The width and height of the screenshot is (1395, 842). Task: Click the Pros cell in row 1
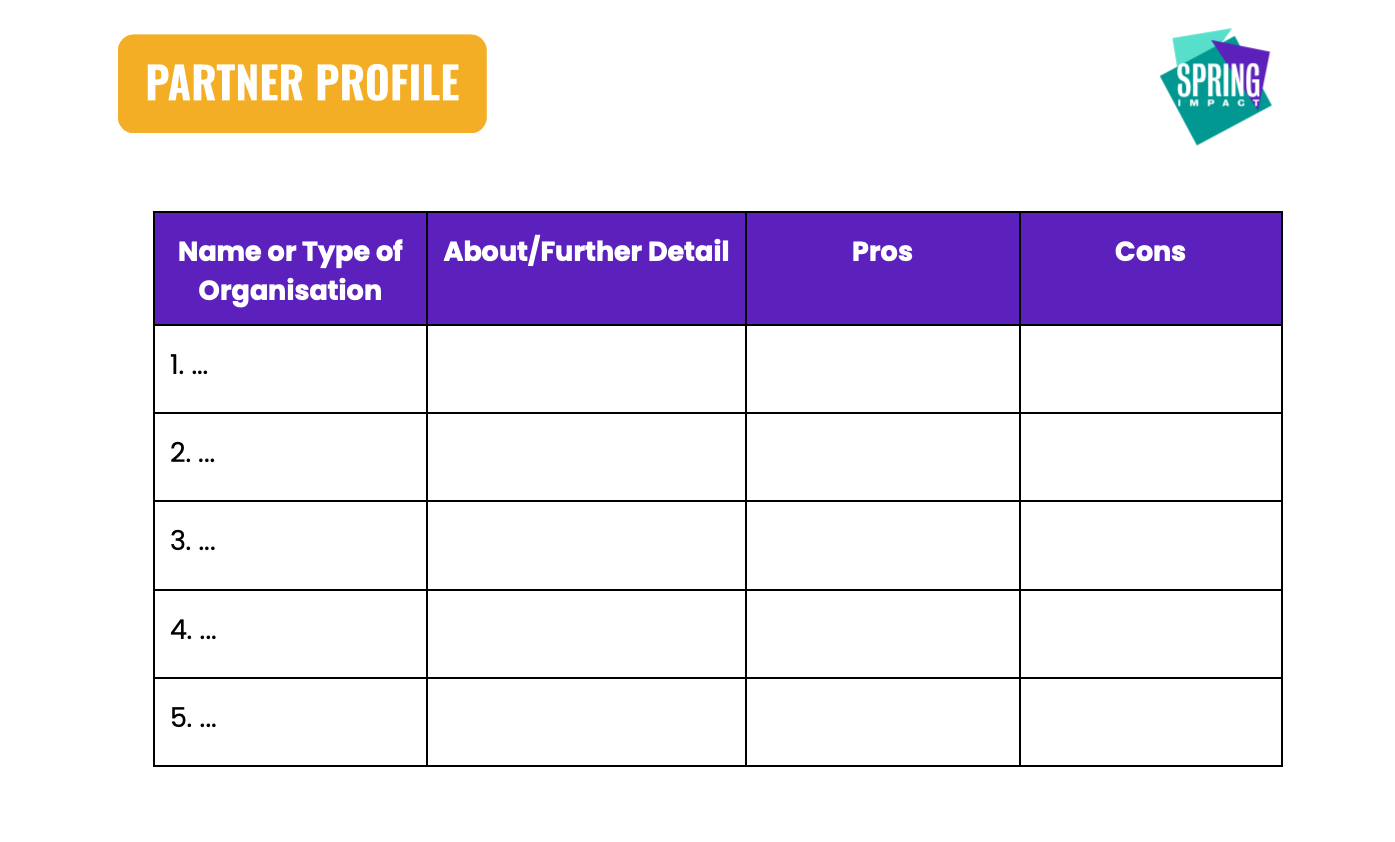(x=883, y=369)
